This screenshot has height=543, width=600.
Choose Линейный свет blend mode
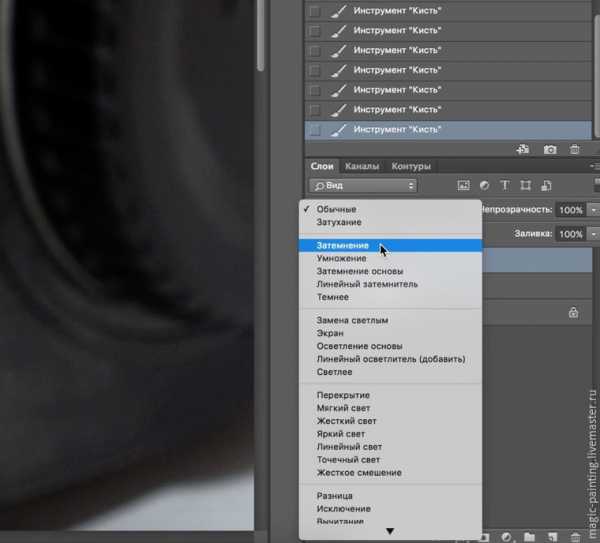point(390,447)
